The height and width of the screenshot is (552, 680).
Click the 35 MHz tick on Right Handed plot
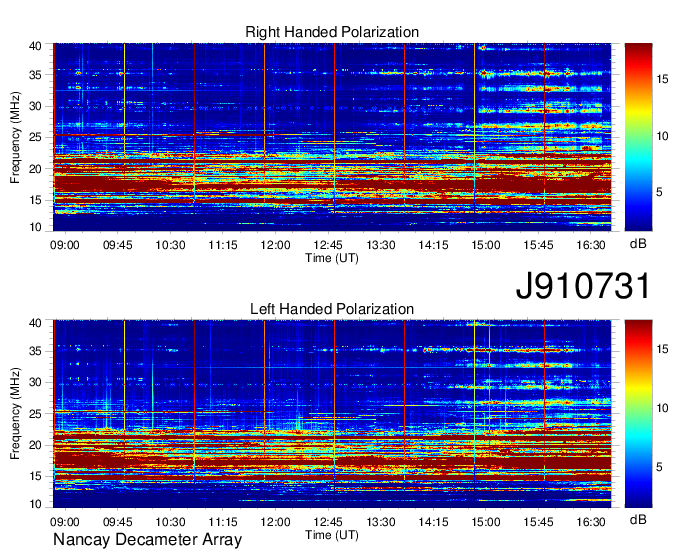pos(35,75)
